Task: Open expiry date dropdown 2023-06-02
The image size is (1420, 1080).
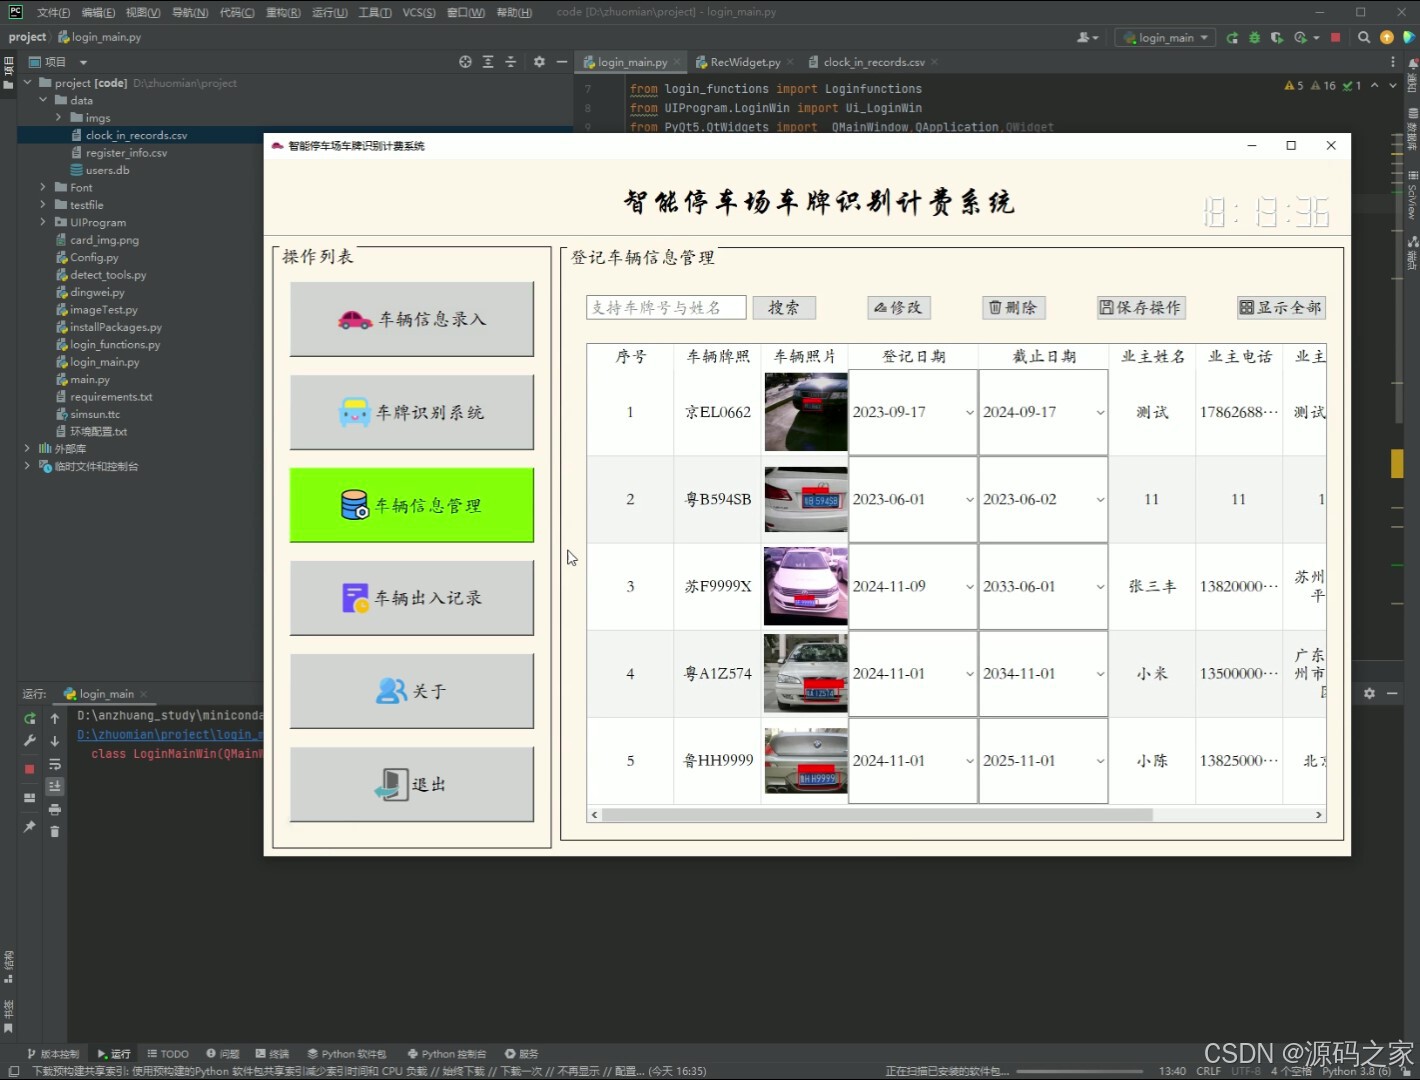Action: tap(1100, 500)
